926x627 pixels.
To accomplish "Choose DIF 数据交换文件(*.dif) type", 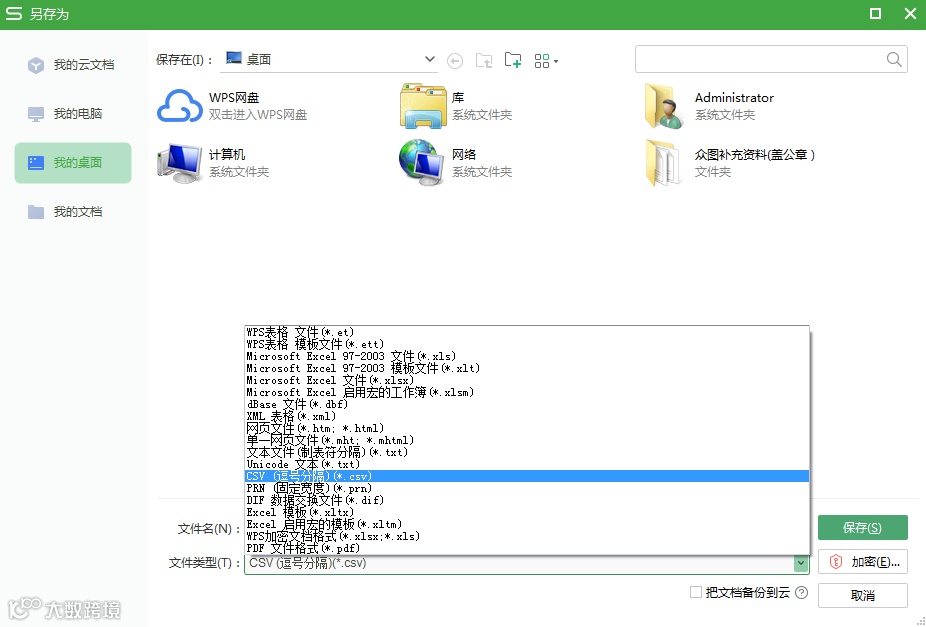I will pos(527,500).
